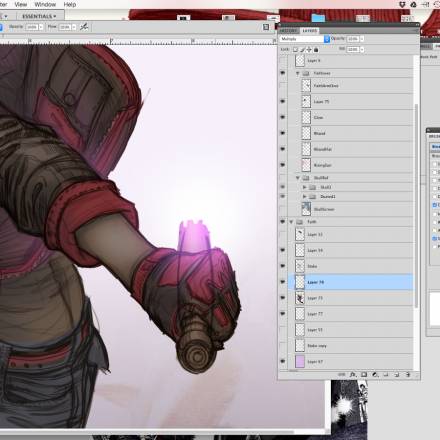The image size is (440, 440).
Task: Select the Blood layer row
Action: (x=351, y=133)
